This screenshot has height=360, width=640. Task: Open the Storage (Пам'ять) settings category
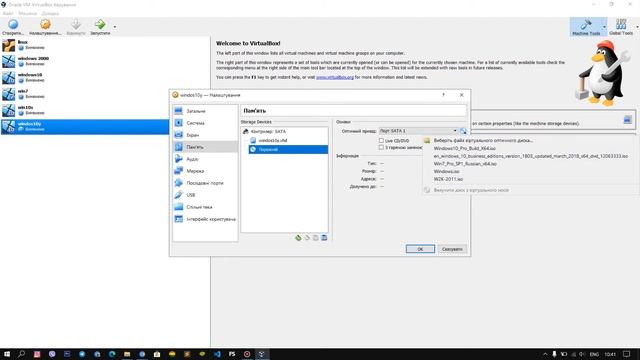[x=205, y=147]
